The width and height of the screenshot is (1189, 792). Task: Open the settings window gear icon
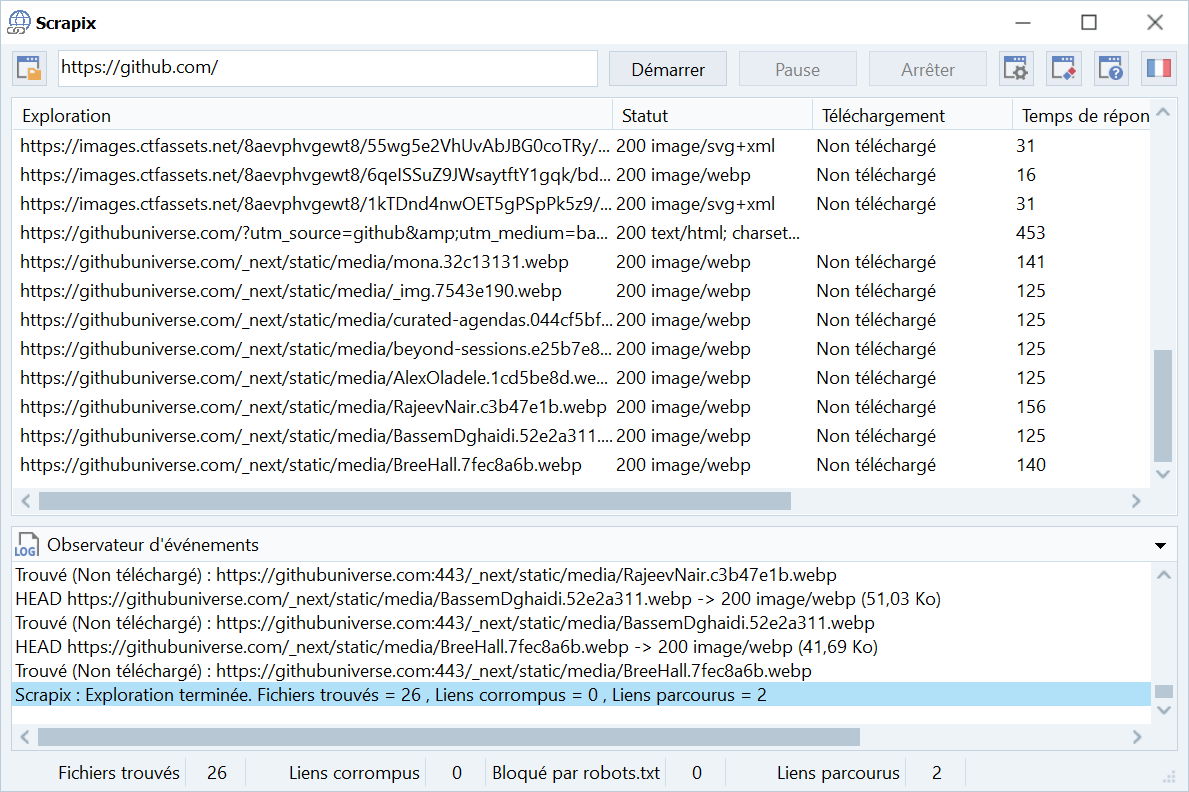(1015, 69)
